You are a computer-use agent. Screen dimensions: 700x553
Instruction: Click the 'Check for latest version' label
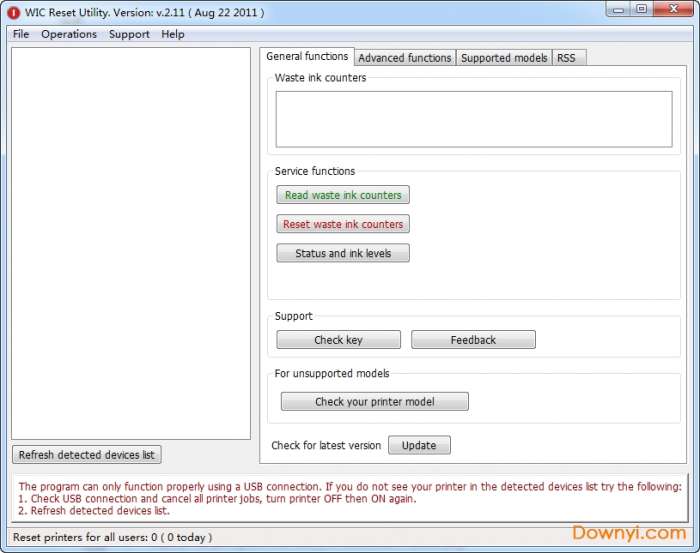tap(326, 445)
